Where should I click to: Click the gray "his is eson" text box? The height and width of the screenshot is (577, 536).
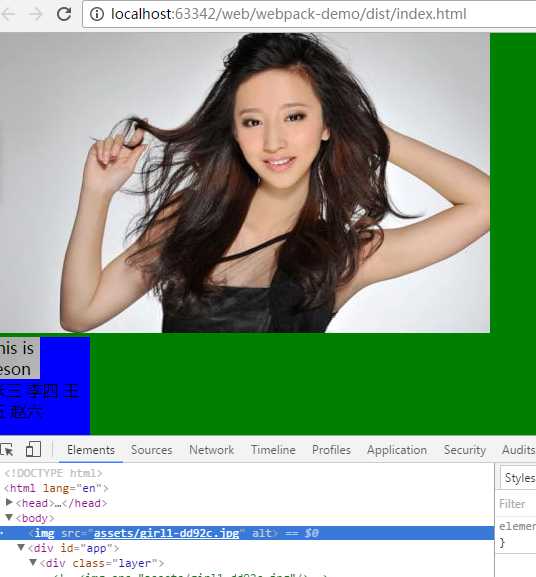coord(19,358)
